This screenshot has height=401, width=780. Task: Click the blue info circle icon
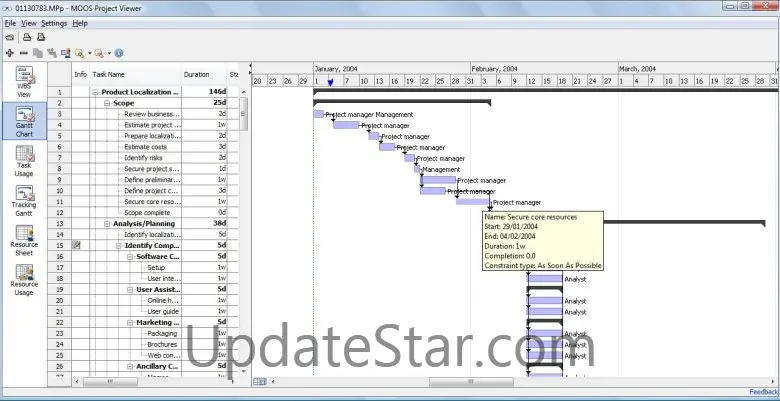118,53
